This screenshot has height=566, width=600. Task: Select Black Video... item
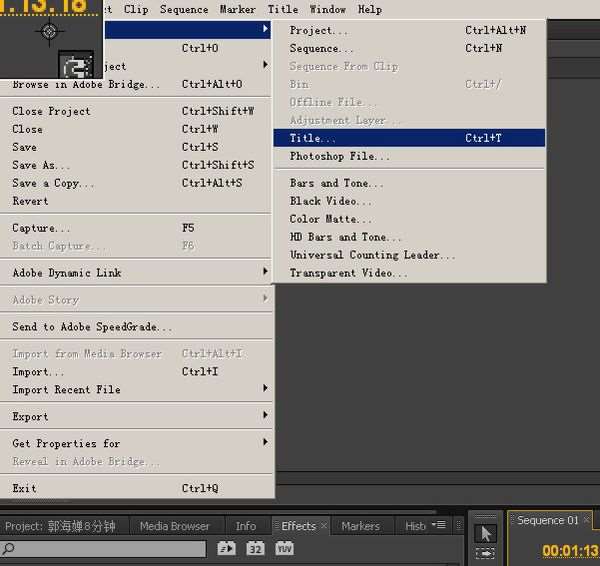coord(409,201)
